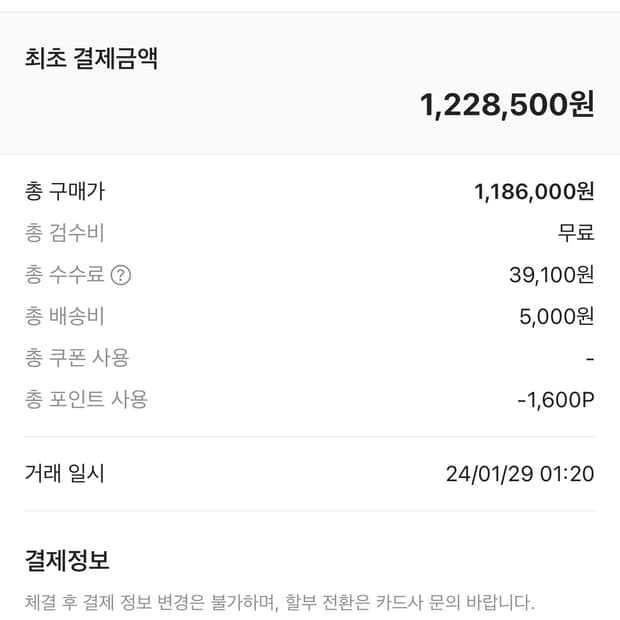Image resolution: width=620 pixels, height=620 pixels.
Task: Click the 거래 일시 label
Action: [x=65, y=473]
